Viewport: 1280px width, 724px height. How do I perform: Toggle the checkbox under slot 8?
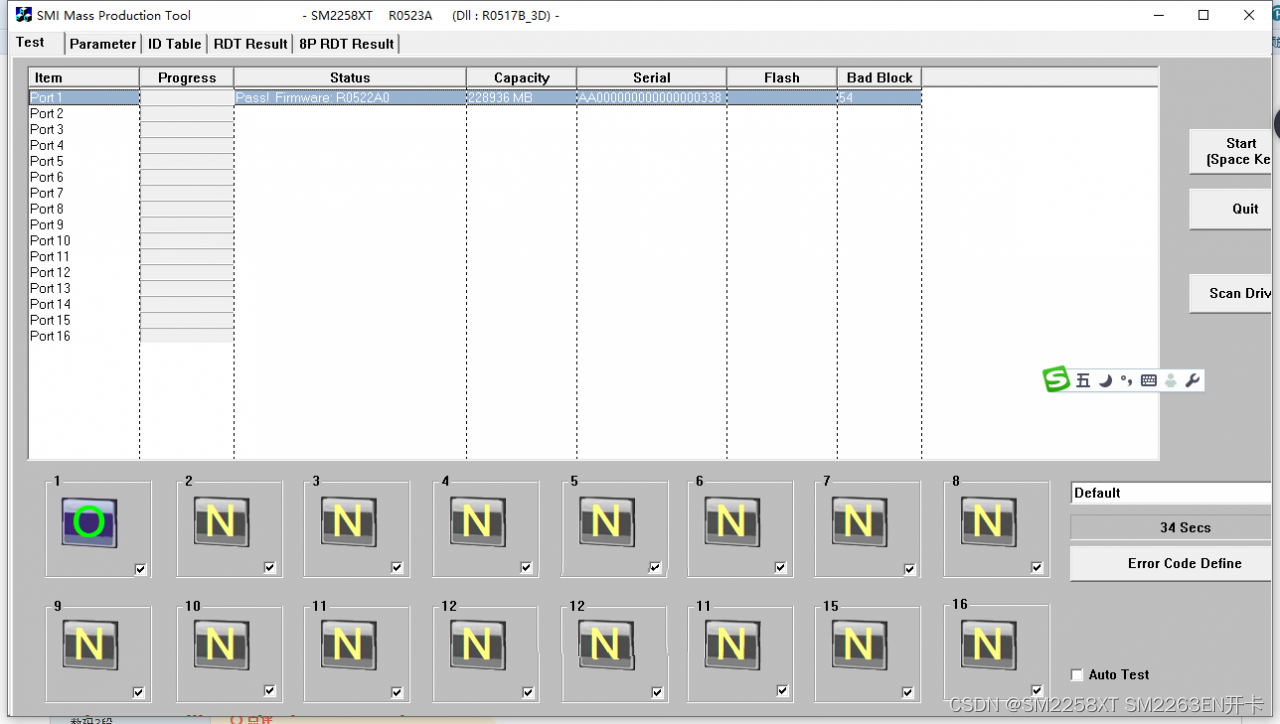click(x=1037, y=568)
